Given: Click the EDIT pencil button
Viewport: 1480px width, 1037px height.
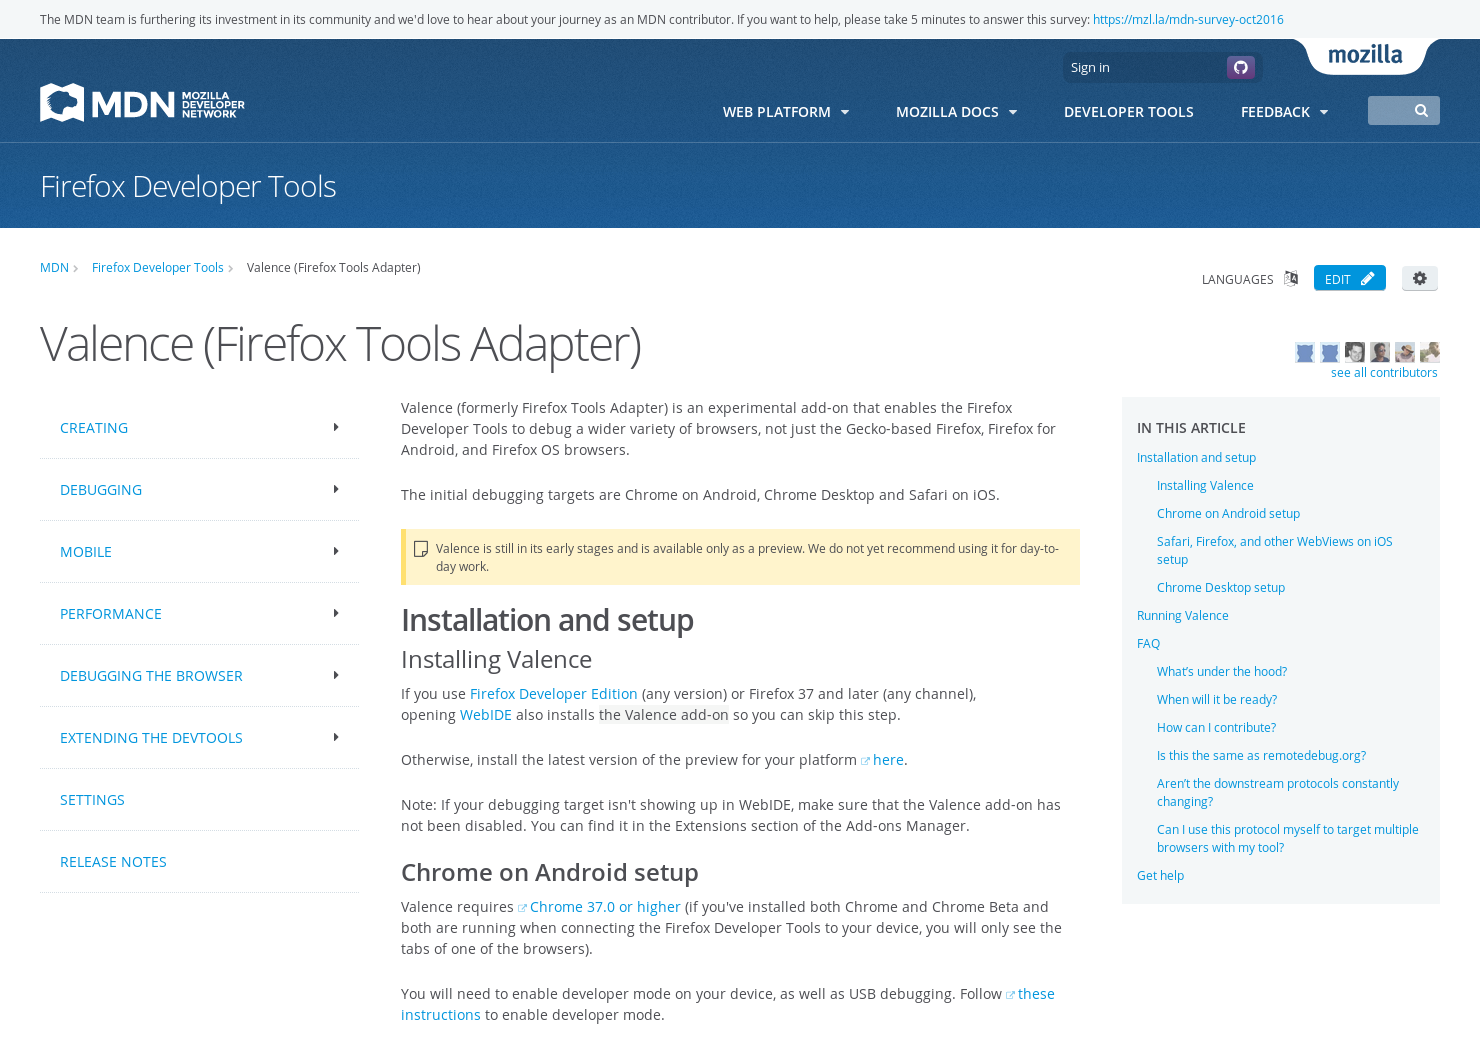Looking at the screenshot, I should [x=1349, y=278].
